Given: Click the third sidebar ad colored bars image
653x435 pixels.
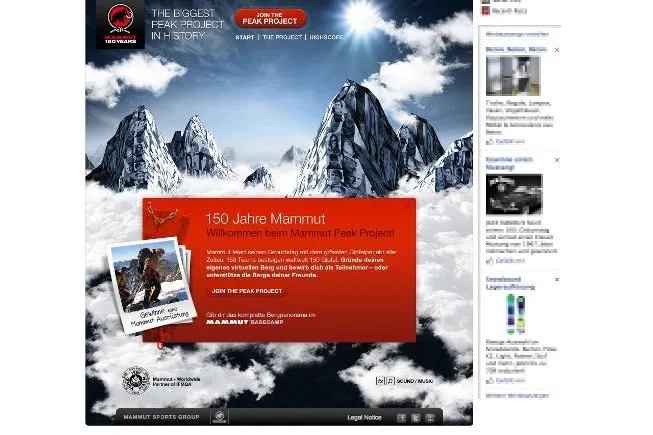Looking at the screenshot, I should click(x=516, y=314).
